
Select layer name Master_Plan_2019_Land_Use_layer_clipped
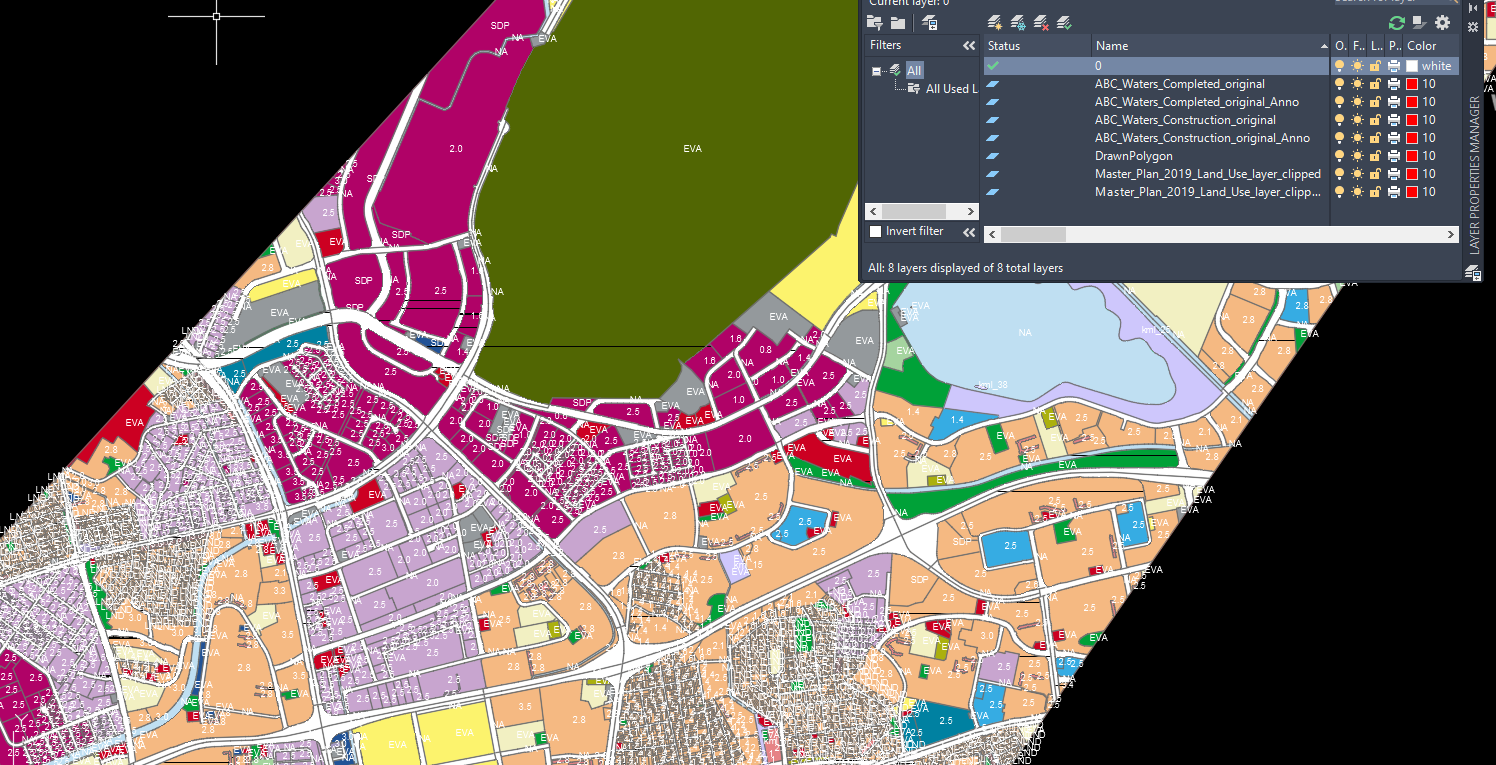coord(1208,174)
